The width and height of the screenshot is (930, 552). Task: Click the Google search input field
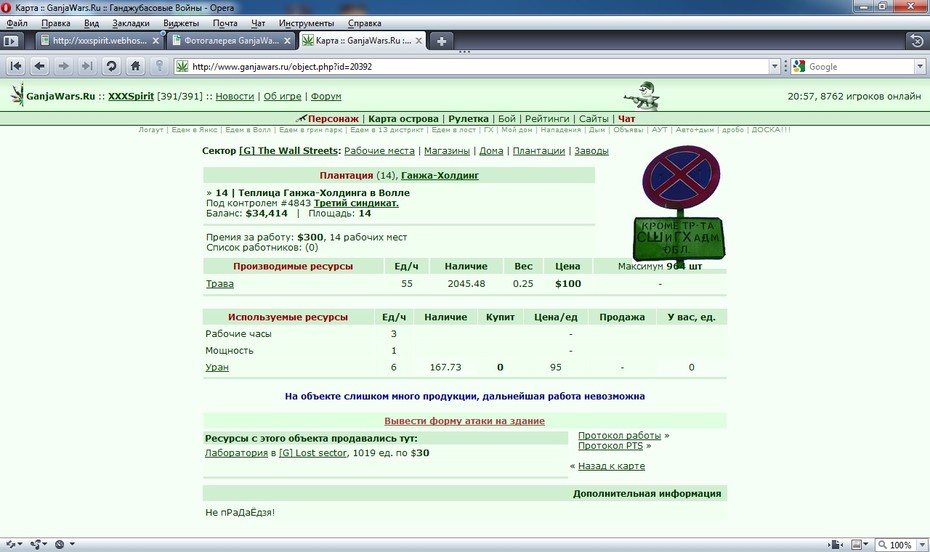861,66
